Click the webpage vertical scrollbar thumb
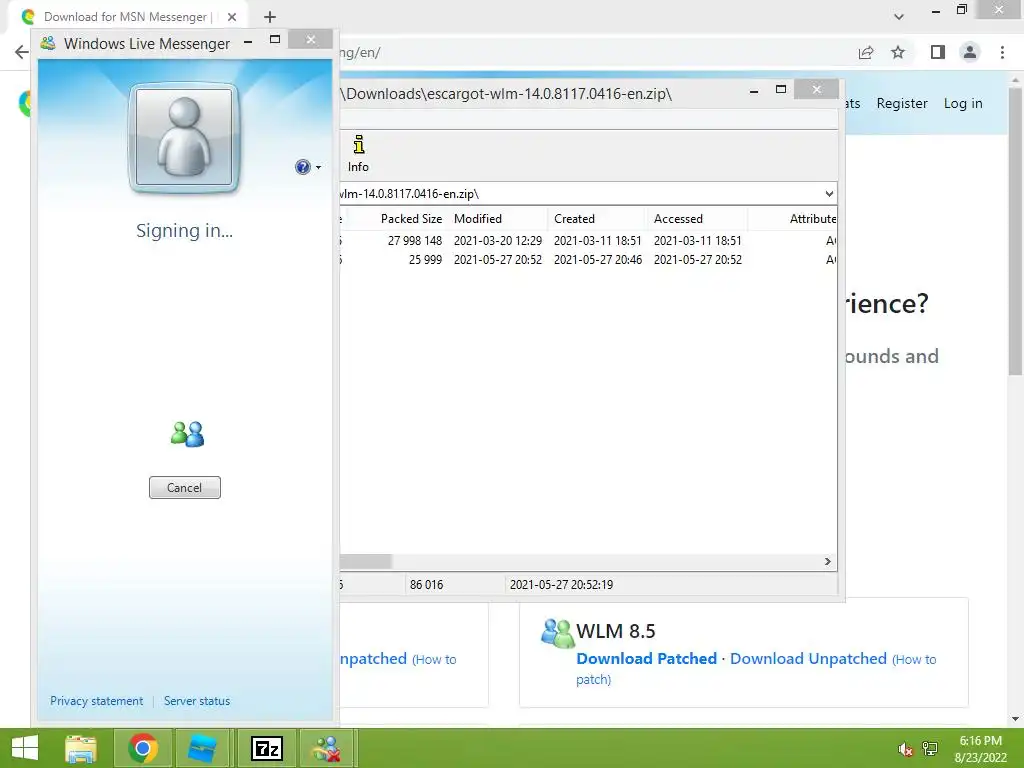 (x=1016, y=232)
